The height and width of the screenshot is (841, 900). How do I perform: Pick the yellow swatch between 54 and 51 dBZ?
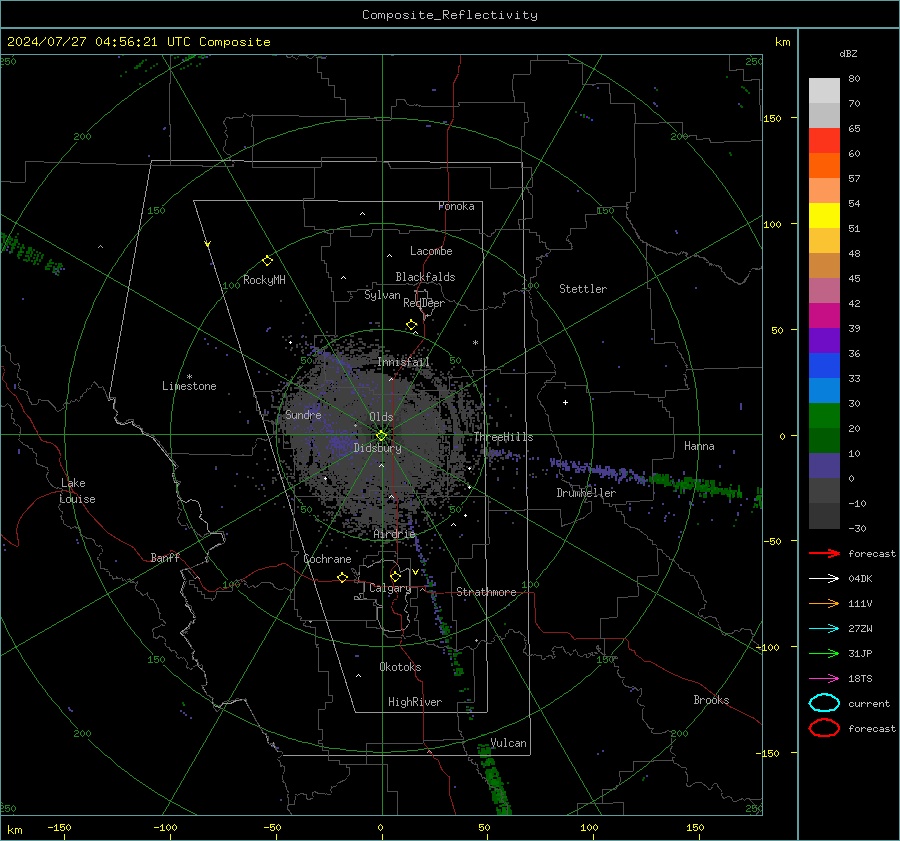pos(824,216)
